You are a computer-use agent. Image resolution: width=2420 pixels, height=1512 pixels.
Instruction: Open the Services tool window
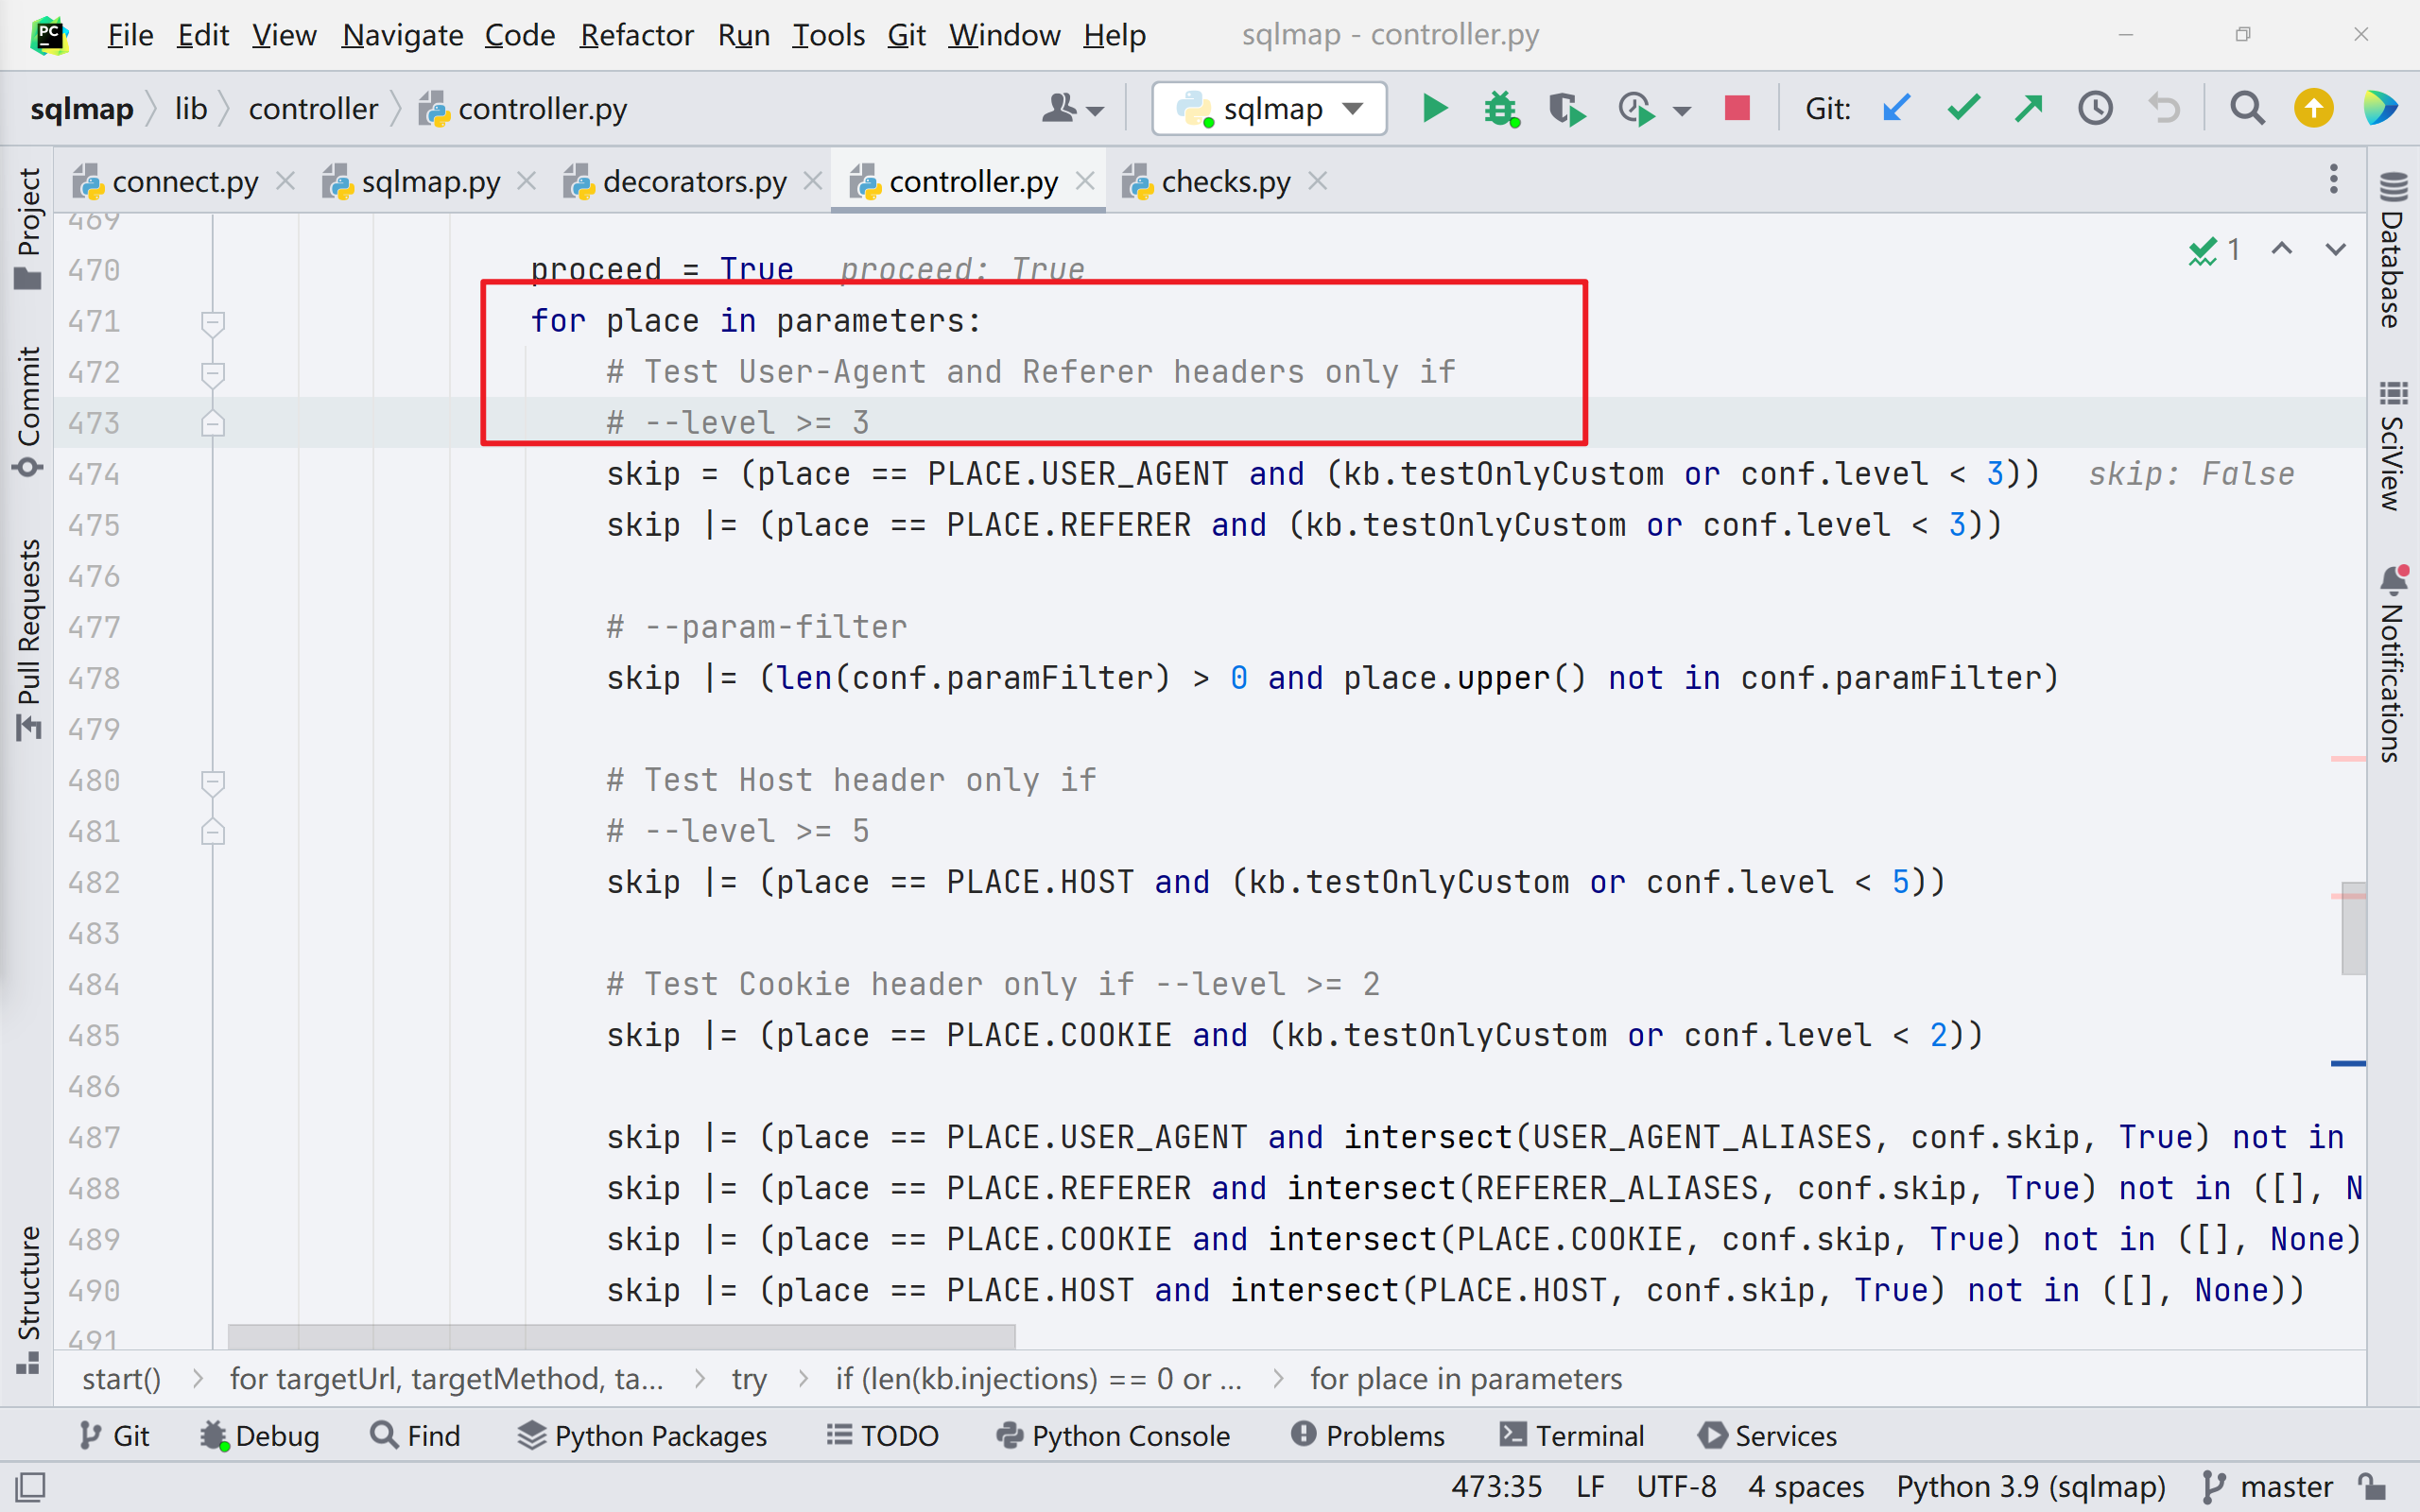point(1768,1436)
